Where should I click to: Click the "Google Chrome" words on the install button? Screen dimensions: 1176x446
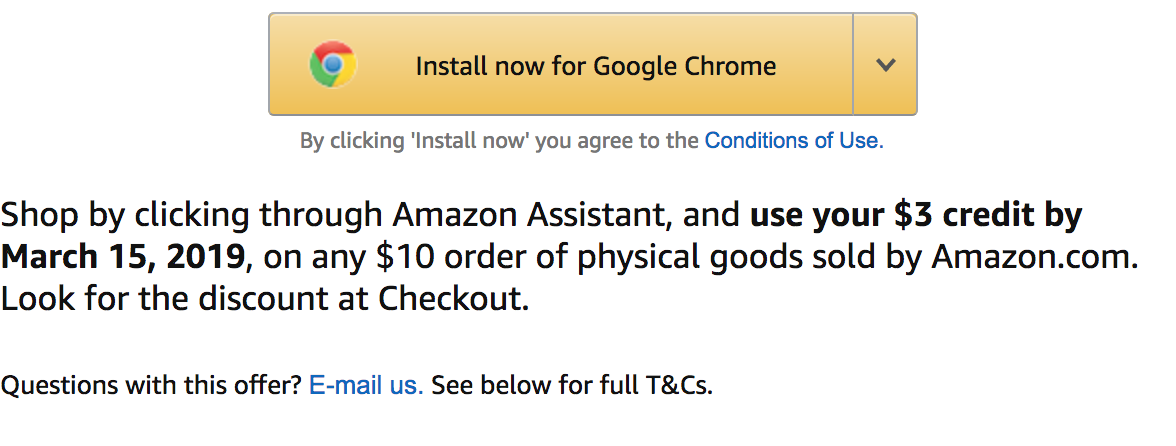point(685,66)
